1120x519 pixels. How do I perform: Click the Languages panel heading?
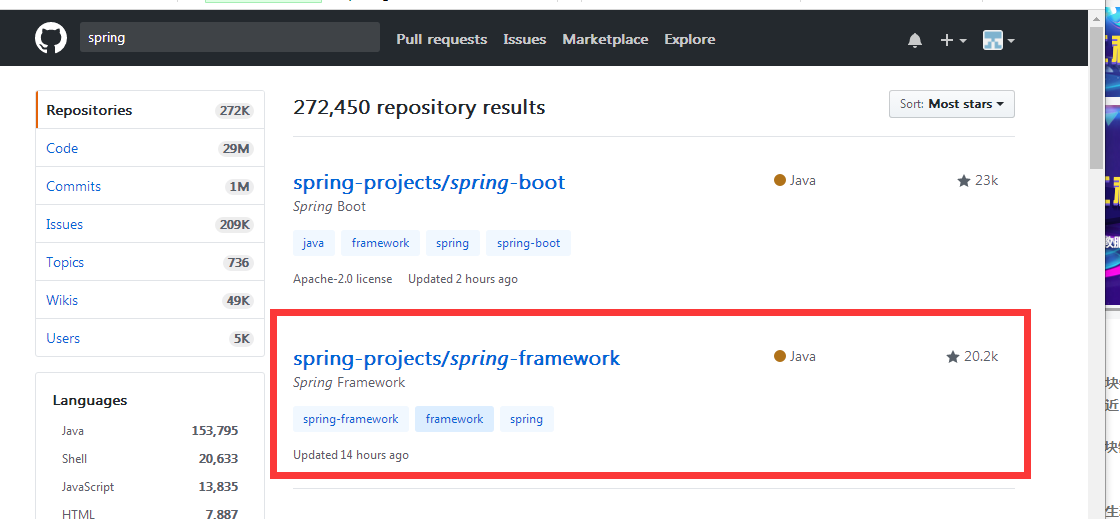[x=90, y=400]
